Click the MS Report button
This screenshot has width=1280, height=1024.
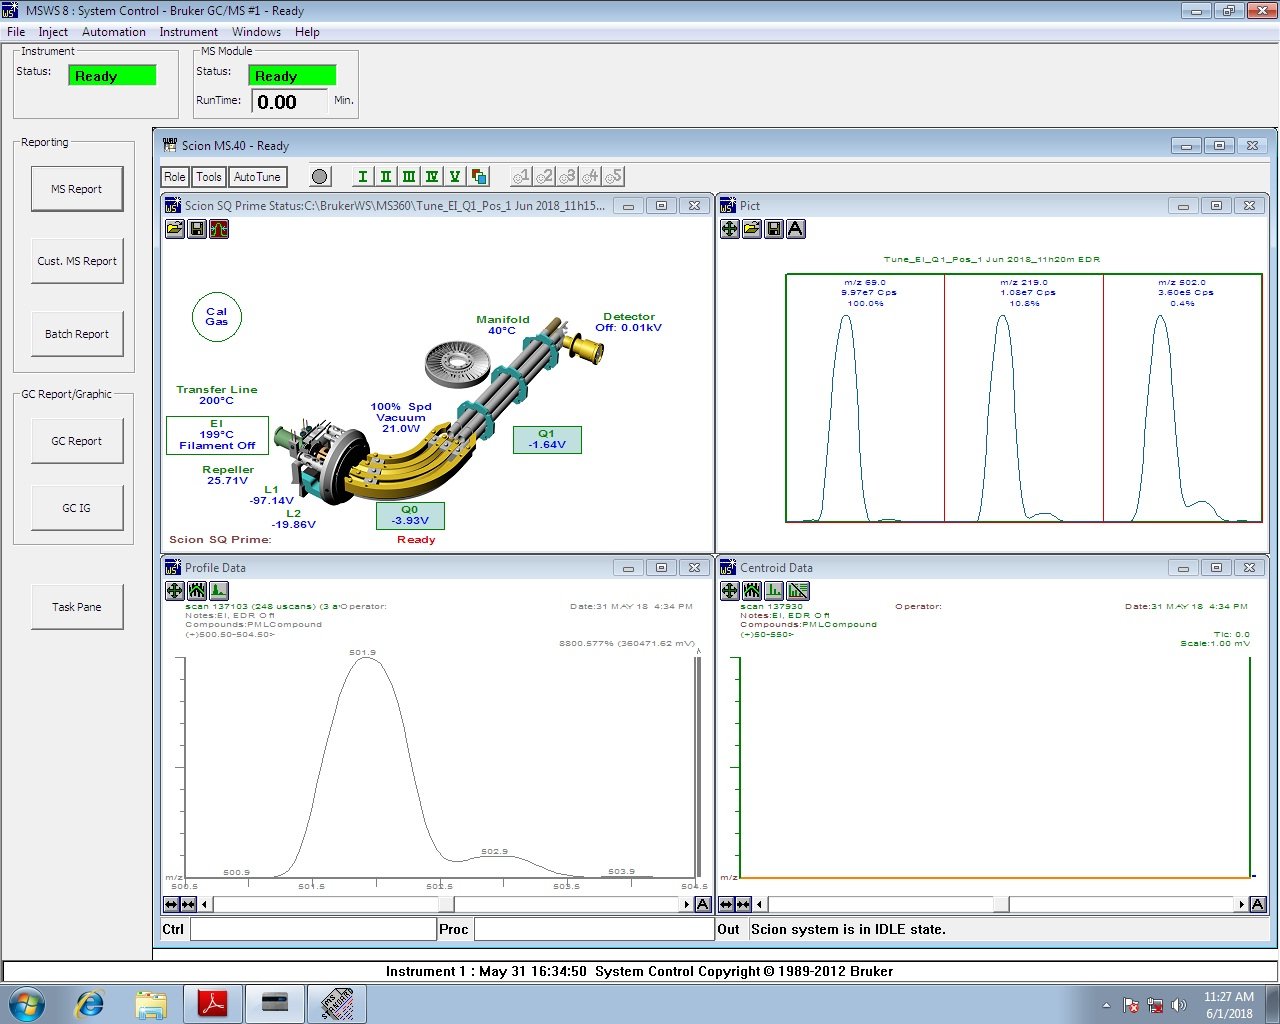pos(77,189)
